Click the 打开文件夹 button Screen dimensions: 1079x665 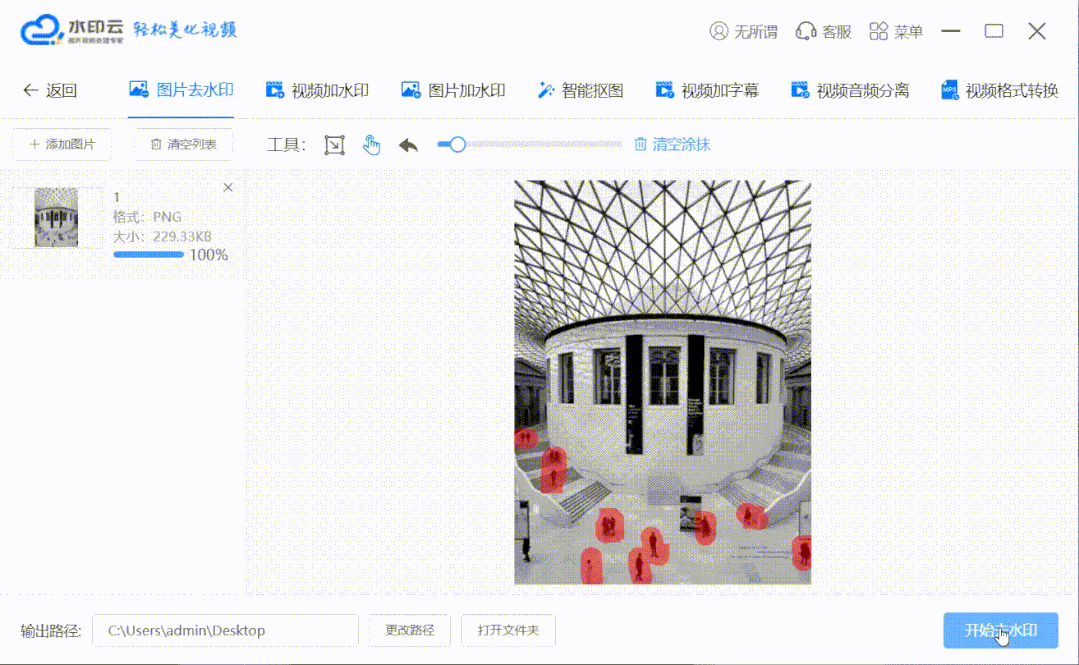tap(509, 631)
